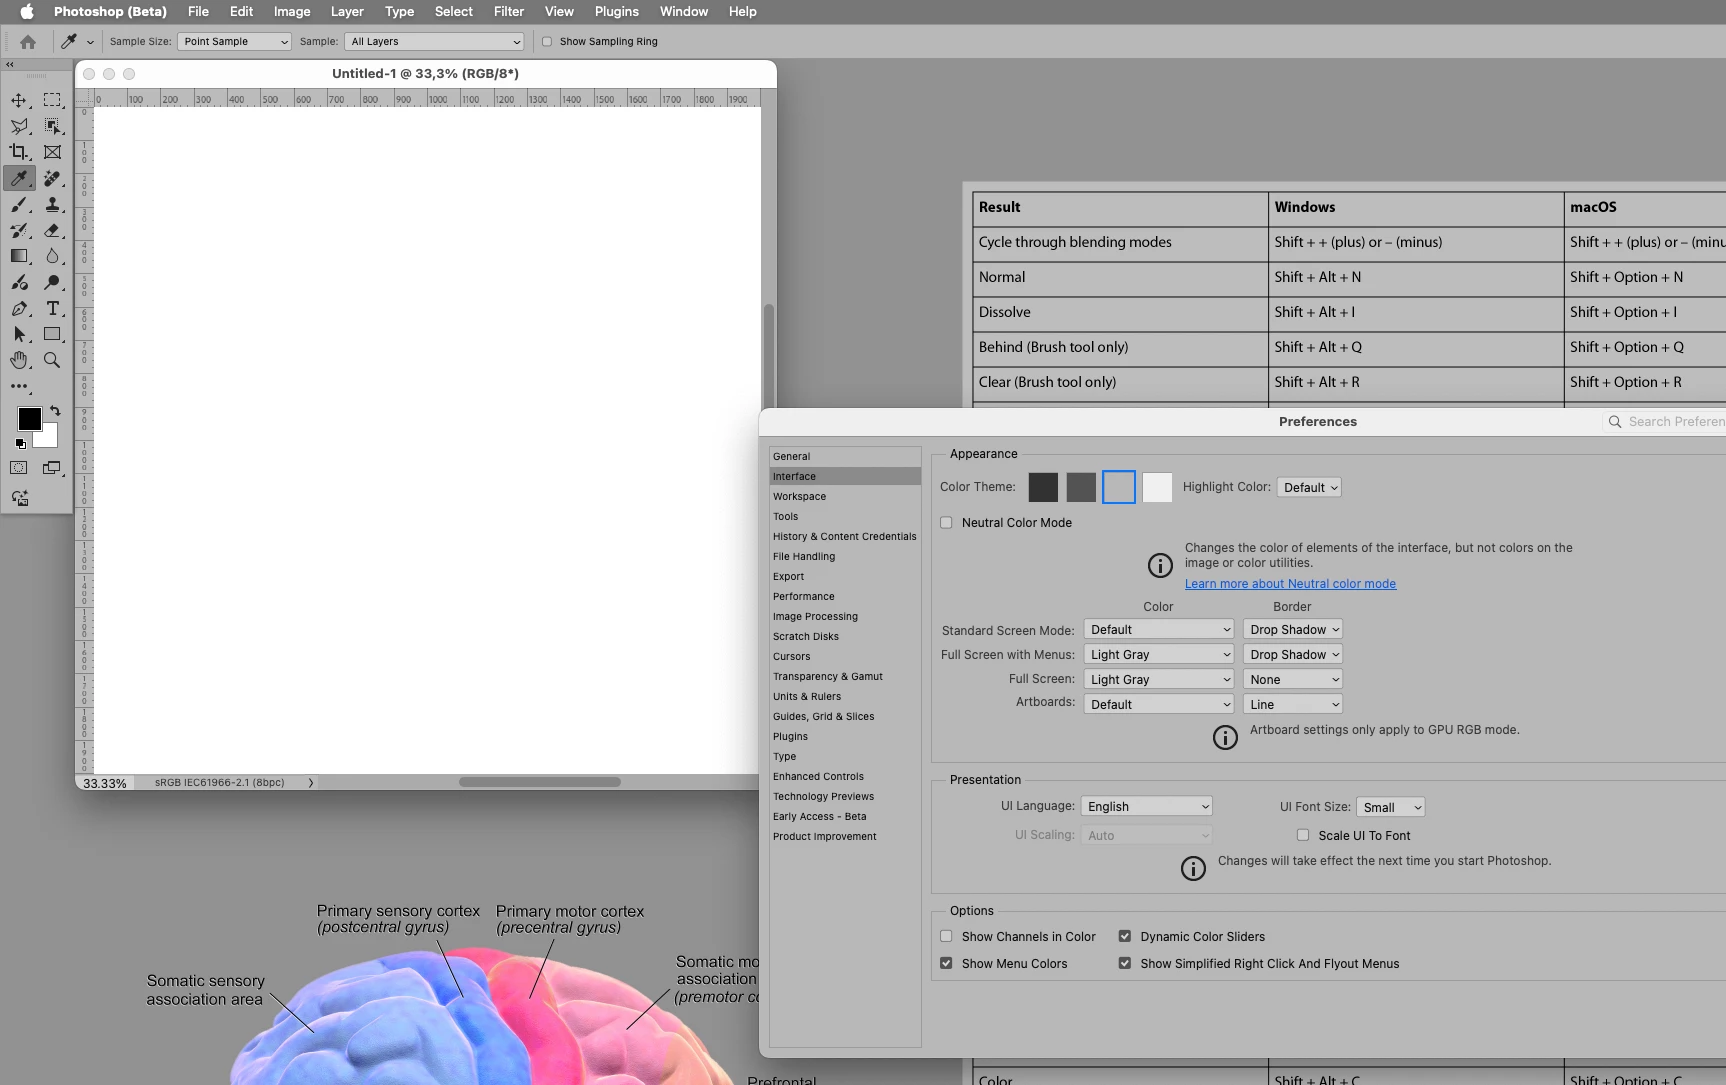1726x1085 pixels.
Task: Open the Sample Size dropdown
Action: click(234, 42)
